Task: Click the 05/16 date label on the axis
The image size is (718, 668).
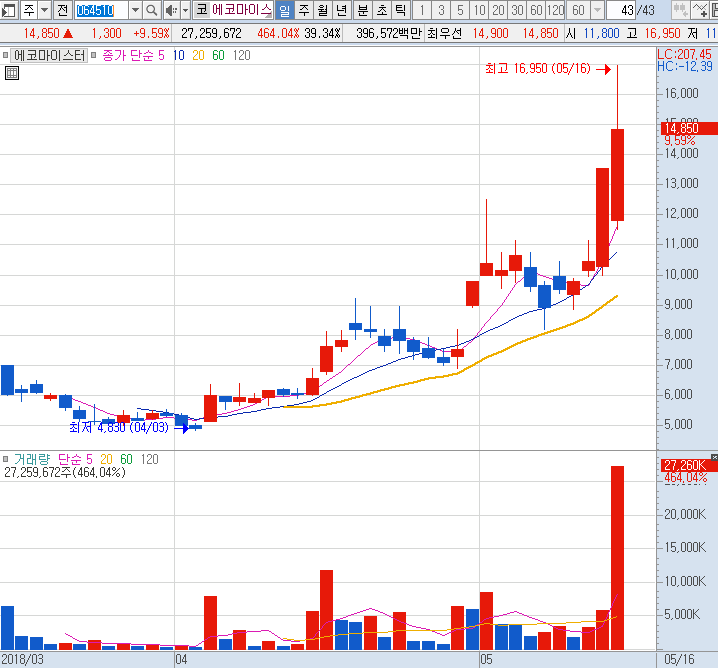Action: (x=679, y=659)
